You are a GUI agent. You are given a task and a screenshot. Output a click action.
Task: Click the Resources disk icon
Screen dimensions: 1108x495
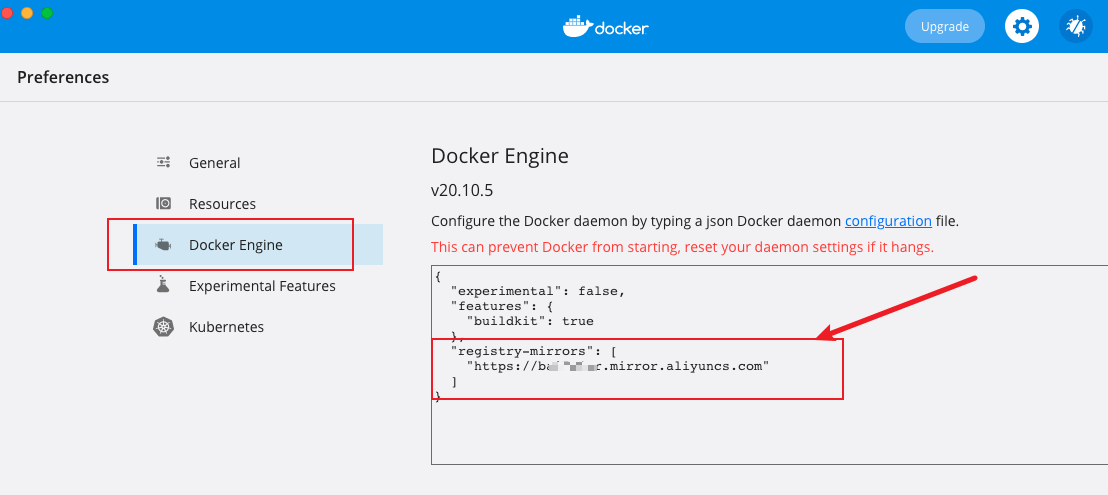[163, 203]
